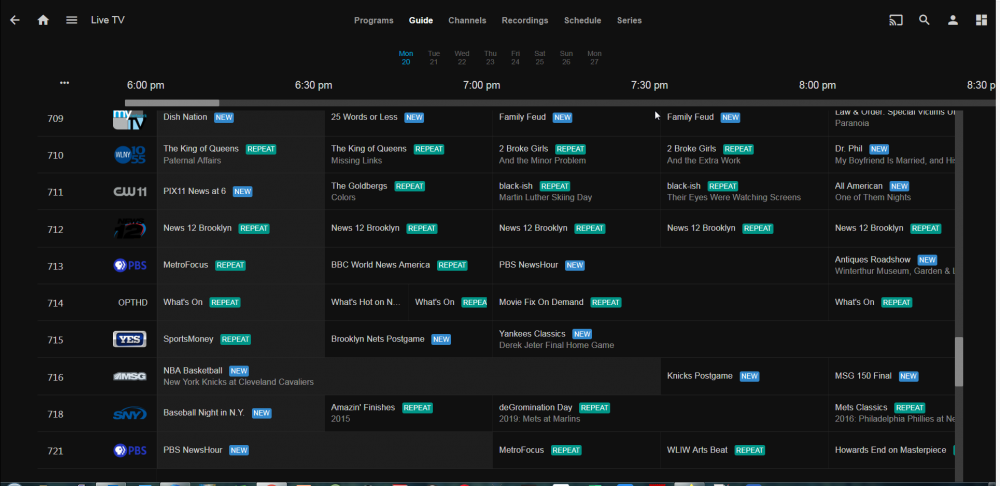Select Mon 20 in the date strip

[x=406, y=57]
